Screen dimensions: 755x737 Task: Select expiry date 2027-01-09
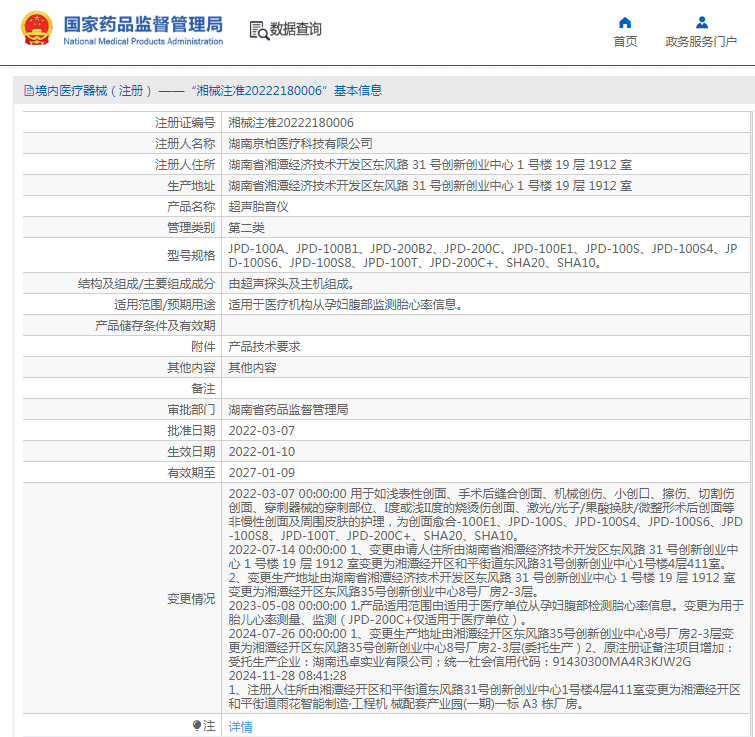(x=261, y=473)
